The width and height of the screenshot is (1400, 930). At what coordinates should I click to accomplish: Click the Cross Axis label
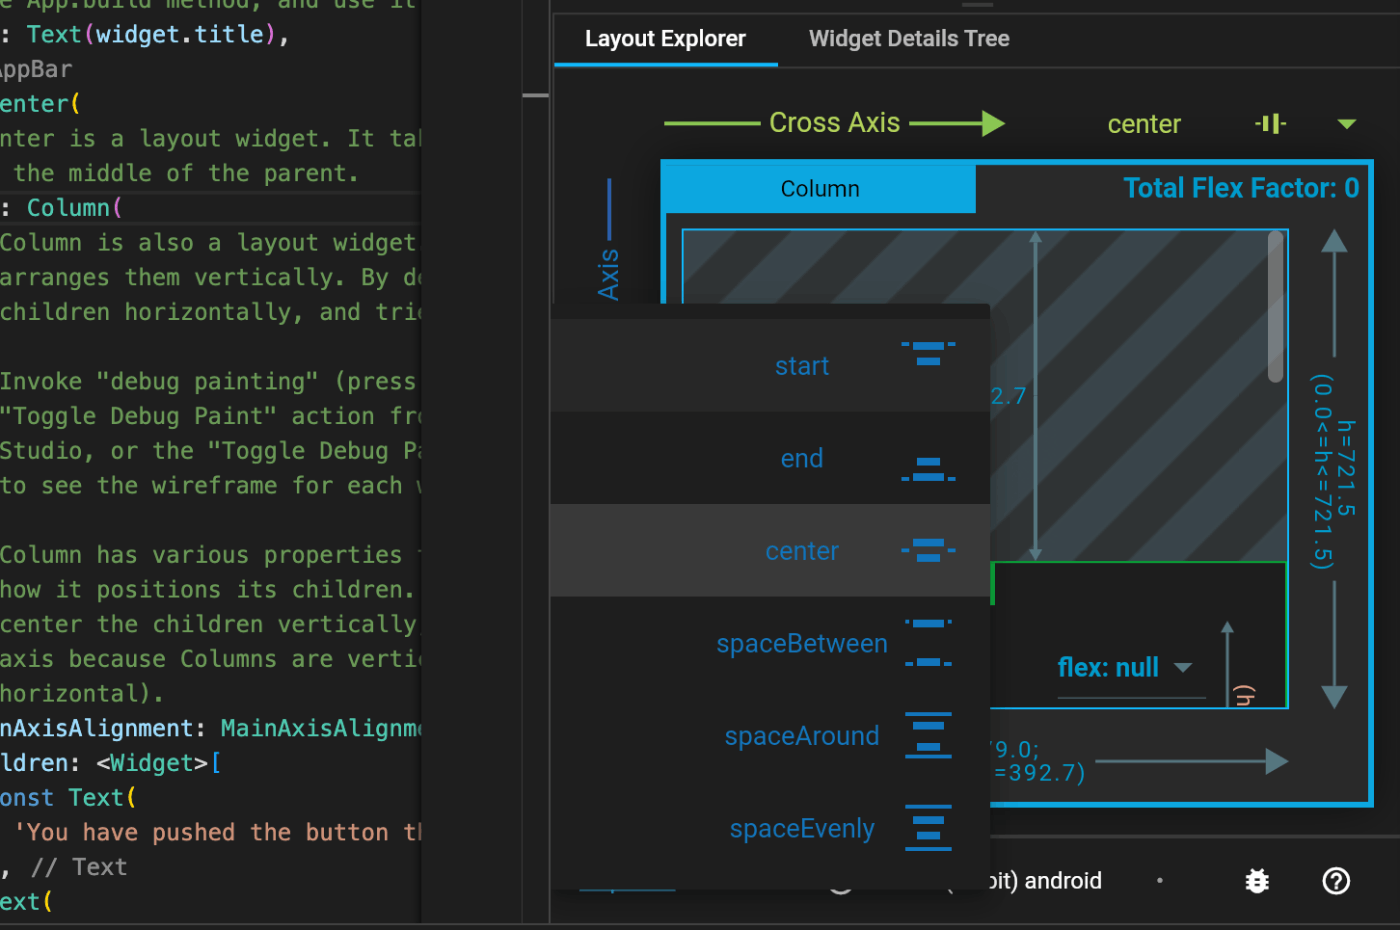[x=834, y=123]
